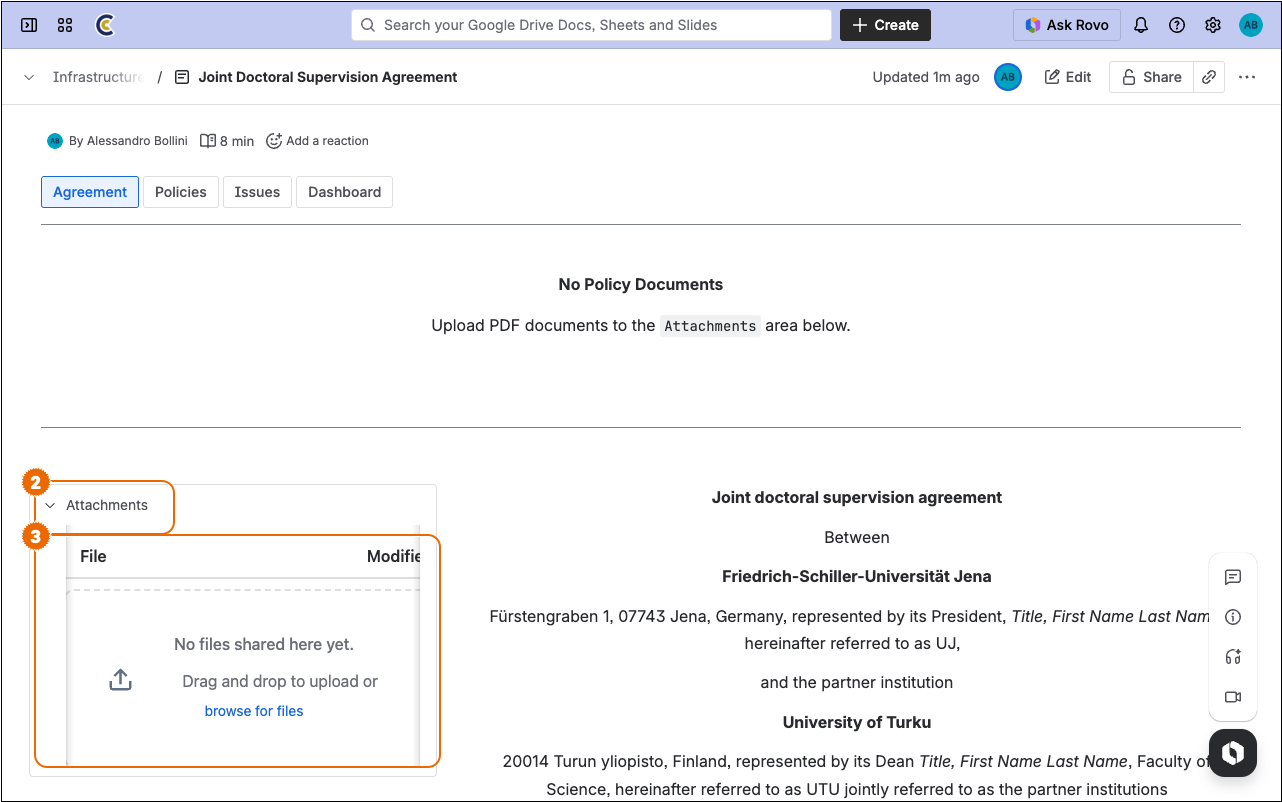
Task: Open the help question mark icon
Action: pos(1177,25)
